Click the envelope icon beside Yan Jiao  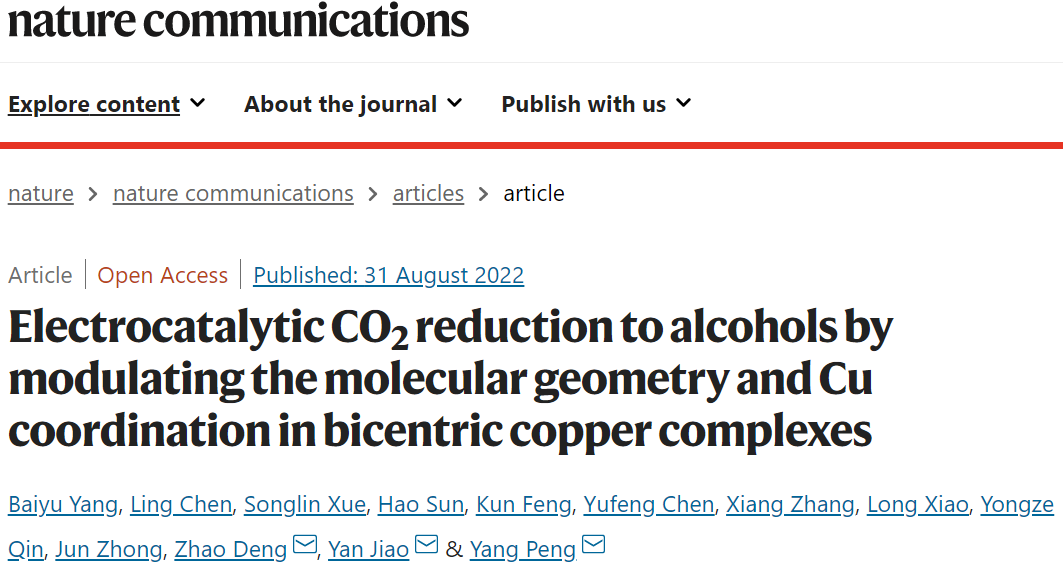coord(426,544)
